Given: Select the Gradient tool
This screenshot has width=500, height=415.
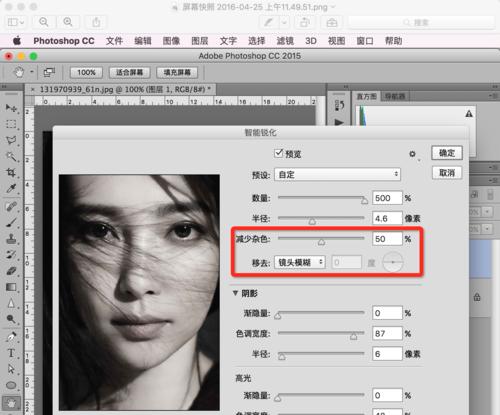Looking at the screenshot, I should tap(11, 287).
